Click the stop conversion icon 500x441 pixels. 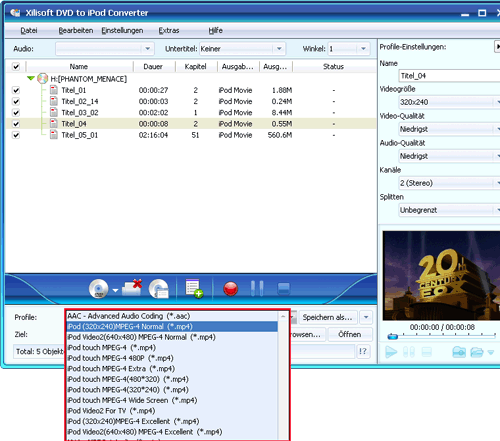[284, 289]
